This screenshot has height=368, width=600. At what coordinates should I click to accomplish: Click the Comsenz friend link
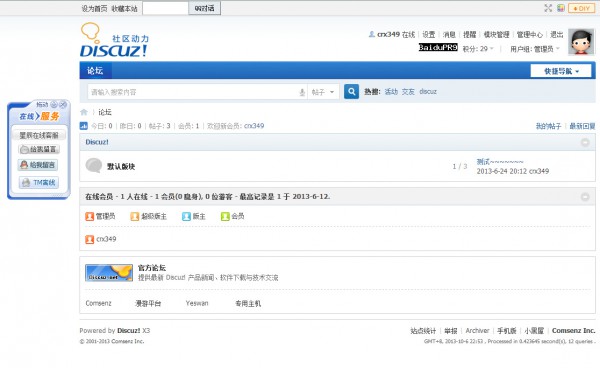(98, 303)
